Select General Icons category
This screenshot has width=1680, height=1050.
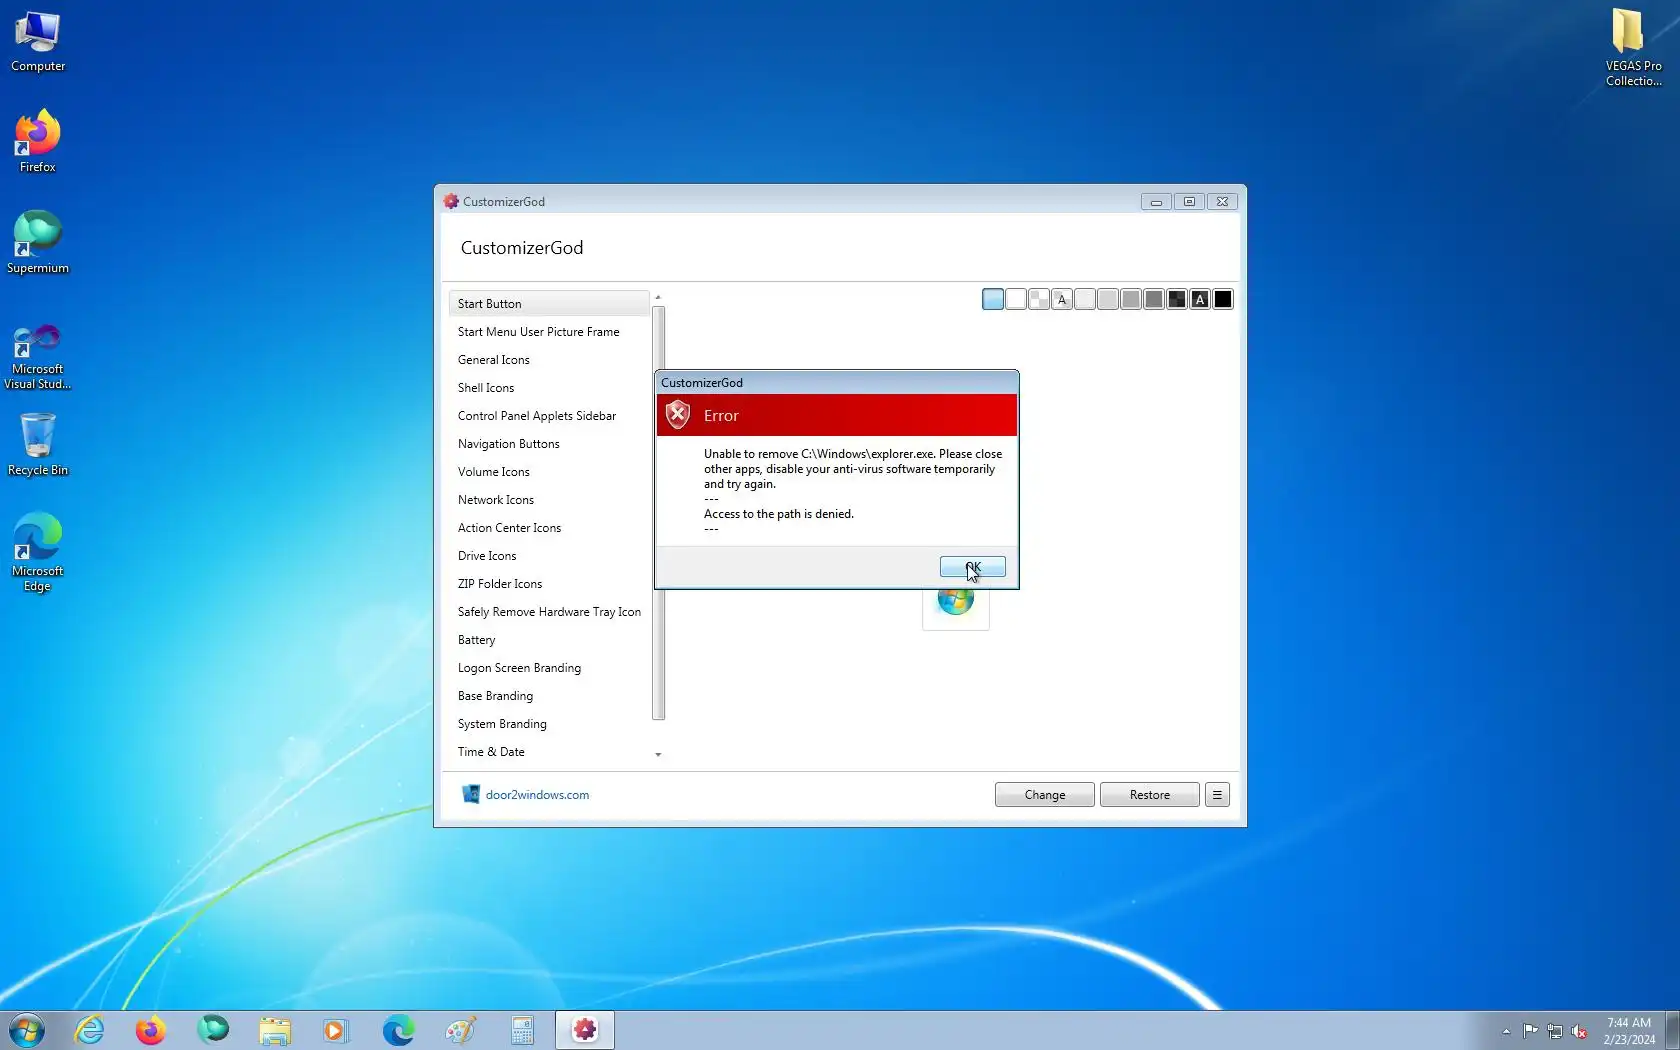pyautogui.click(x=549, y=360)
